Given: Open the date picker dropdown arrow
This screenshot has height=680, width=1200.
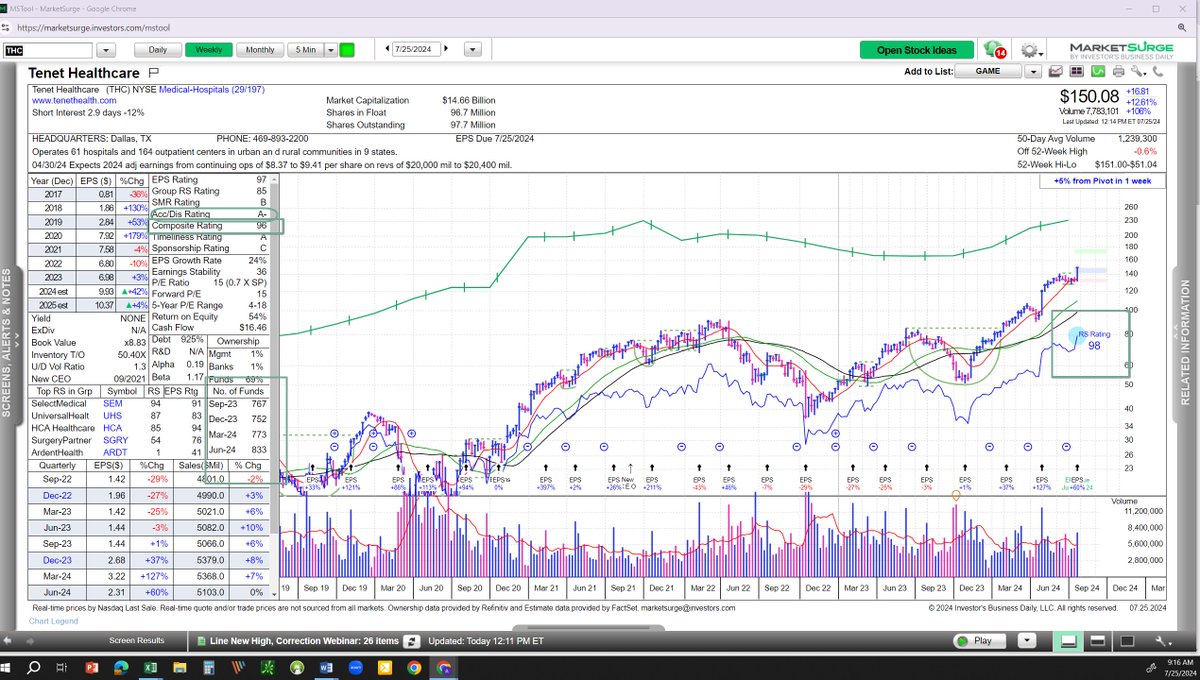Looking at the screenshot, I should pos(473,49).
